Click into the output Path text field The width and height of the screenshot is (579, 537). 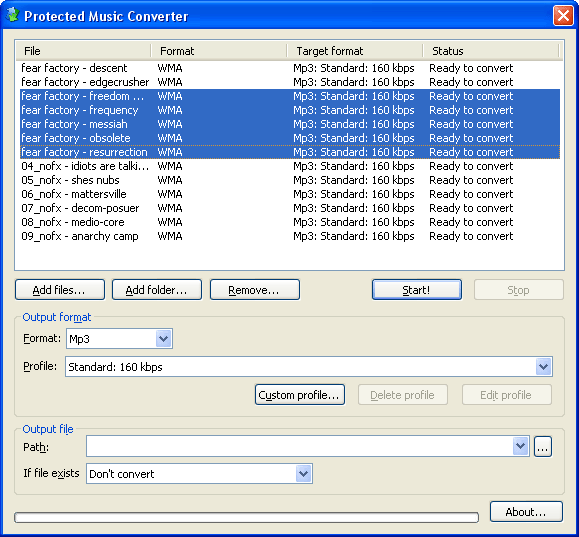pos(299,446)
